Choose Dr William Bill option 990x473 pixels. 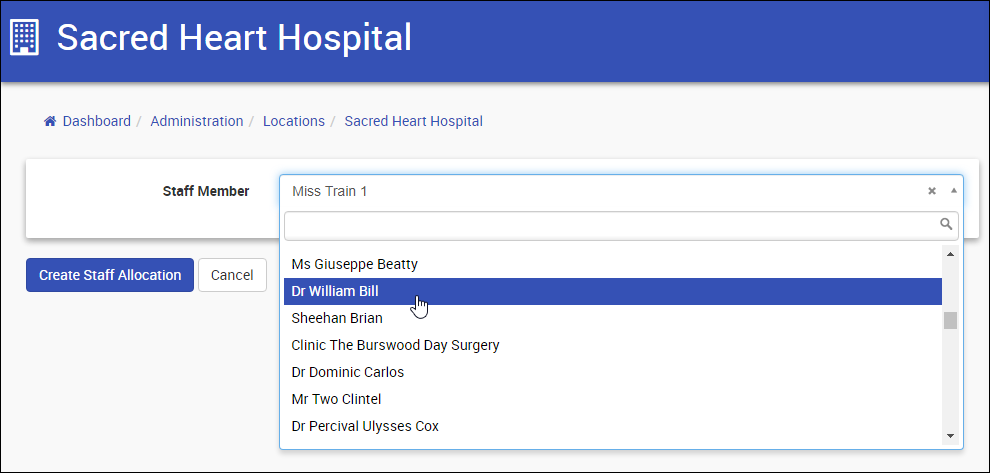click(613, 291)
